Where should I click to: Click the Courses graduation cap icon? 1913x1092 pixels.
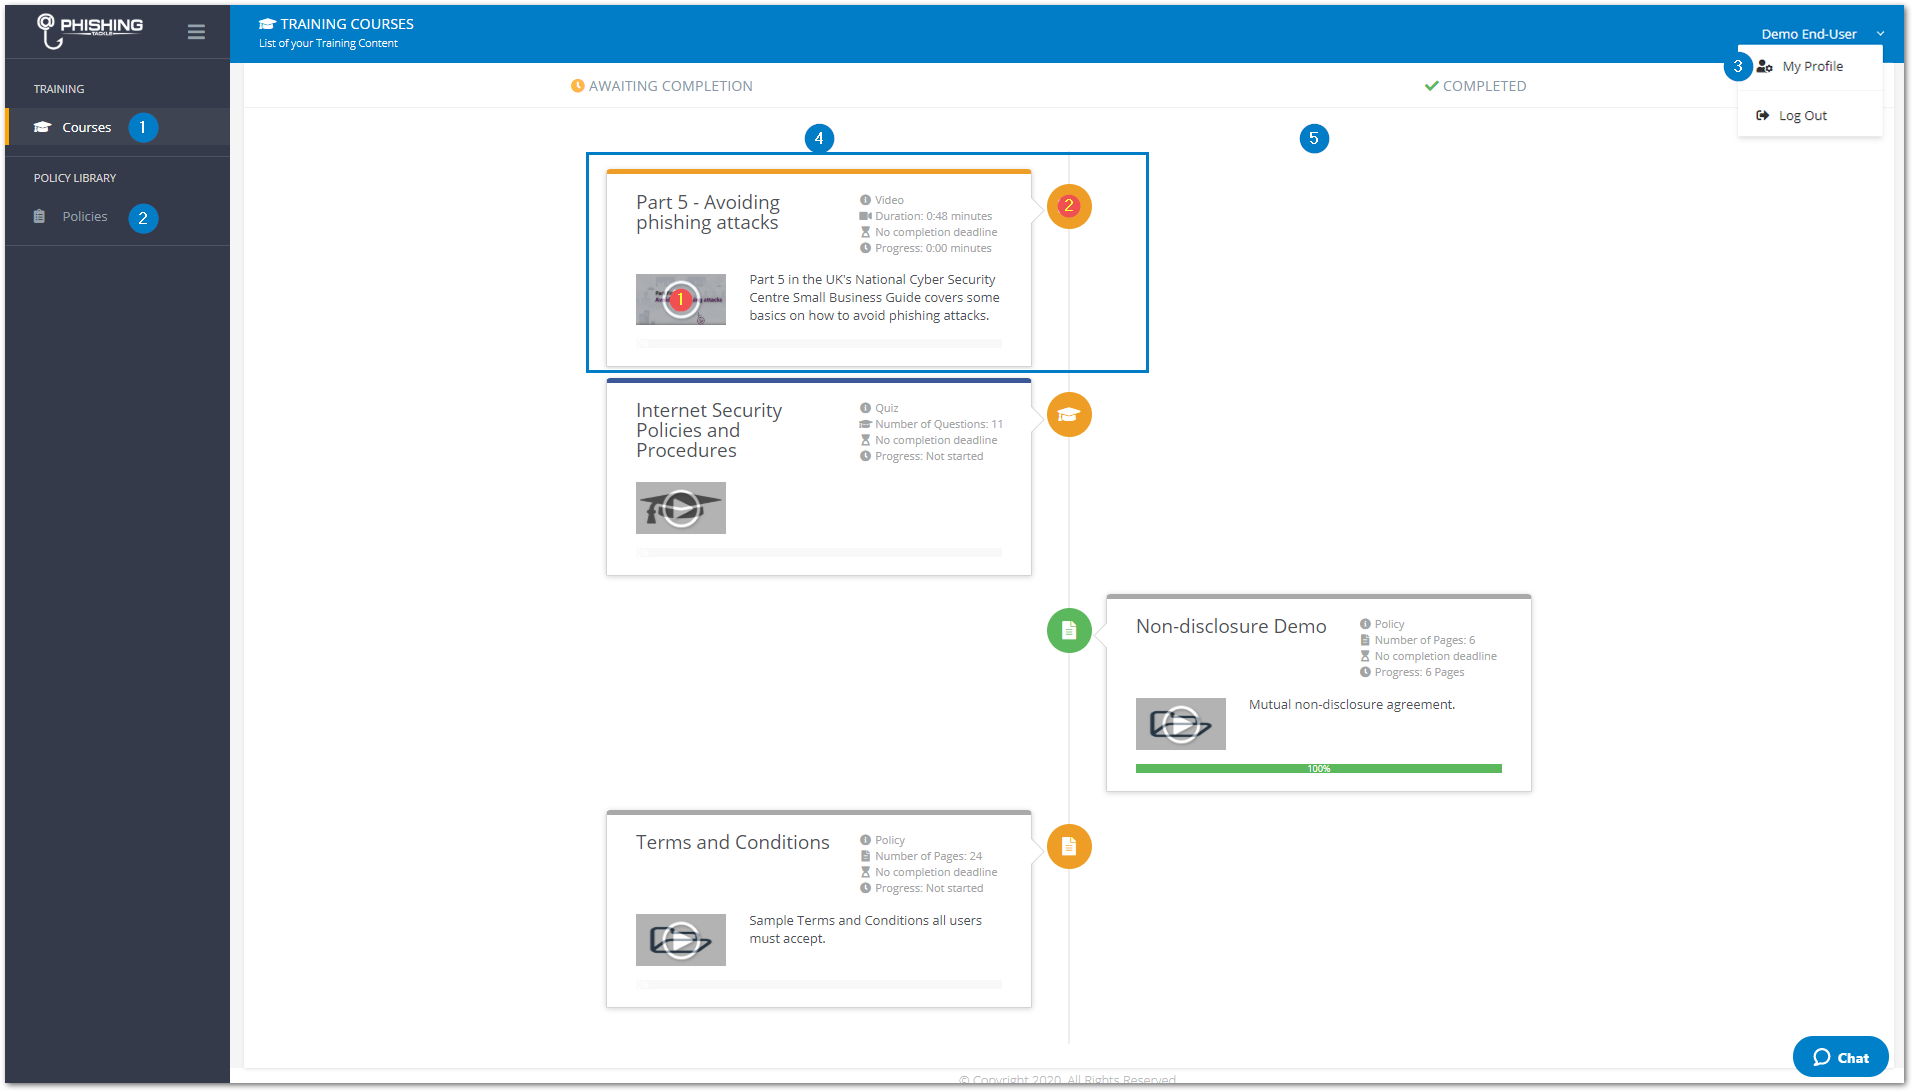coord(42,127)
